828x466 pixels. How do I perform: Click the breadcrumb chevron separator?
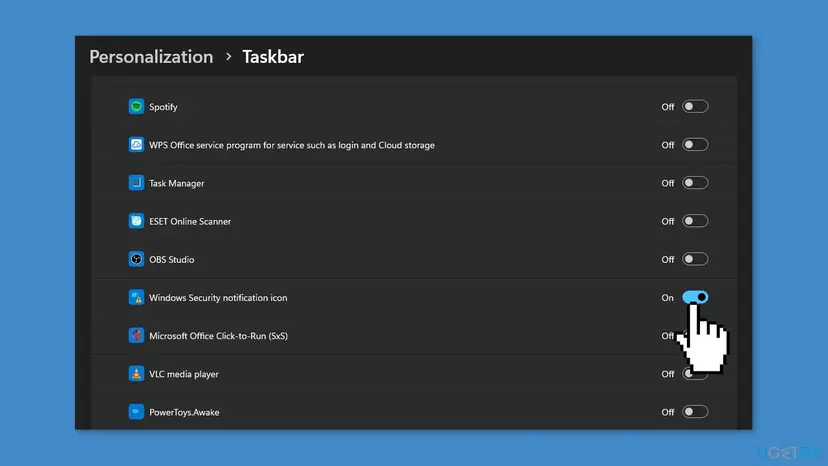point(228,57)
